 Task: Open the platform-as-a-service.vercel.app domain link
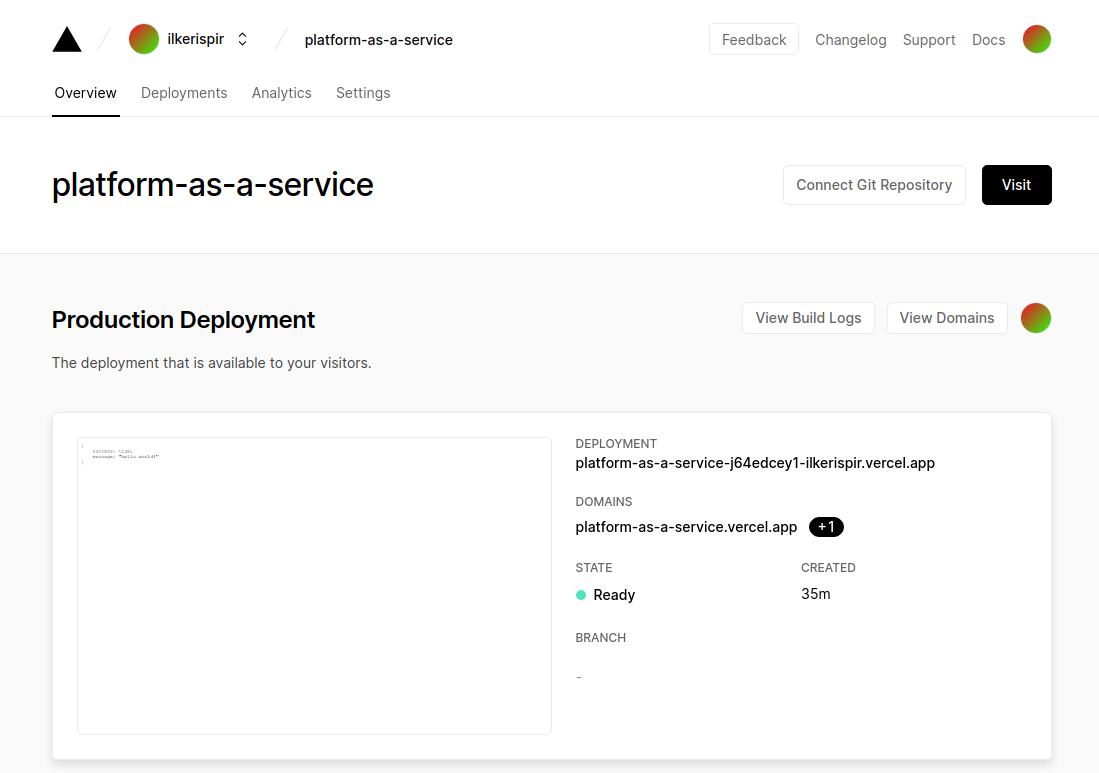coord(686,527)
